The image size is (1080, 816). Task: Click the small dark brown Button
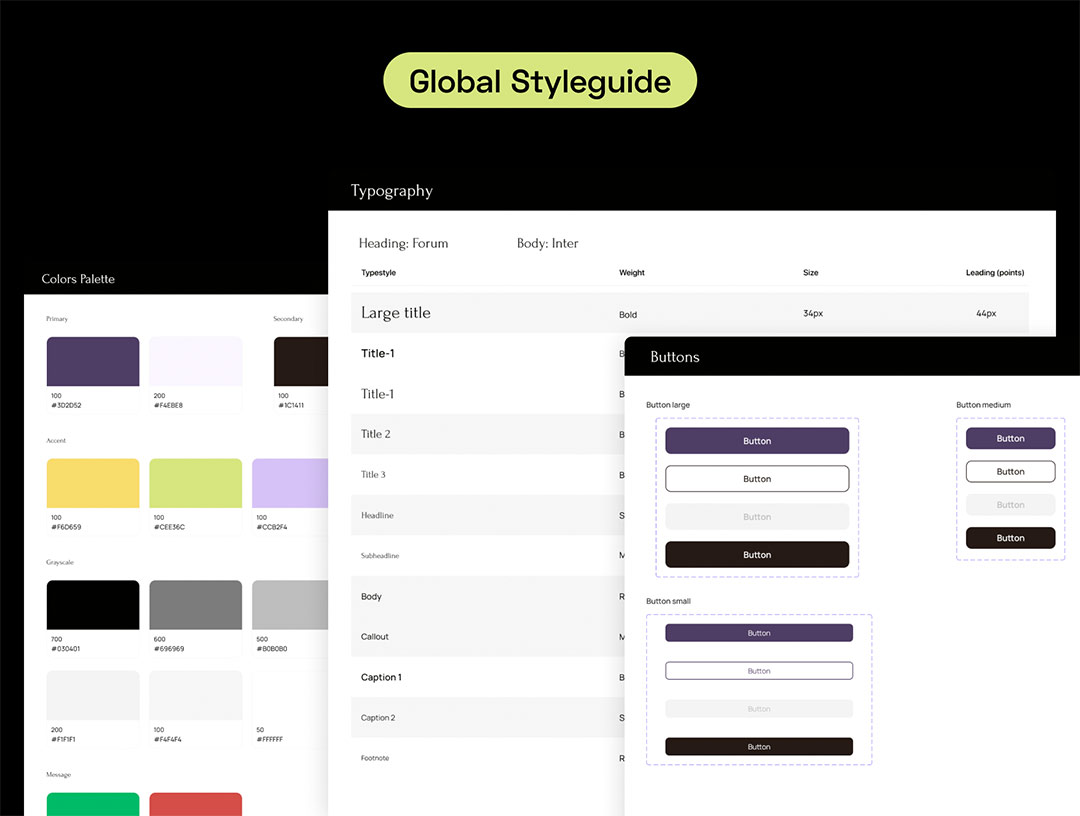759,747
